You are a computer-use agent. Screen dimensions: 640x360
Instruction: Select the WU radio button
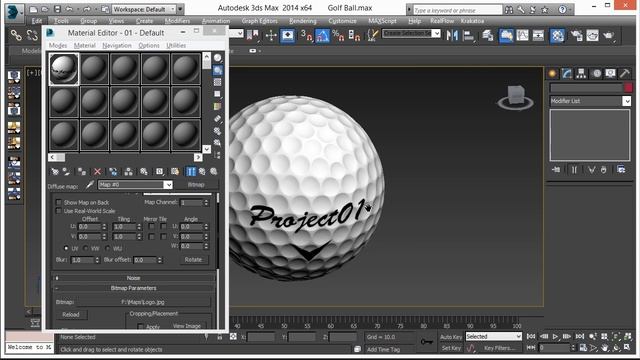(x=108, y=248)
